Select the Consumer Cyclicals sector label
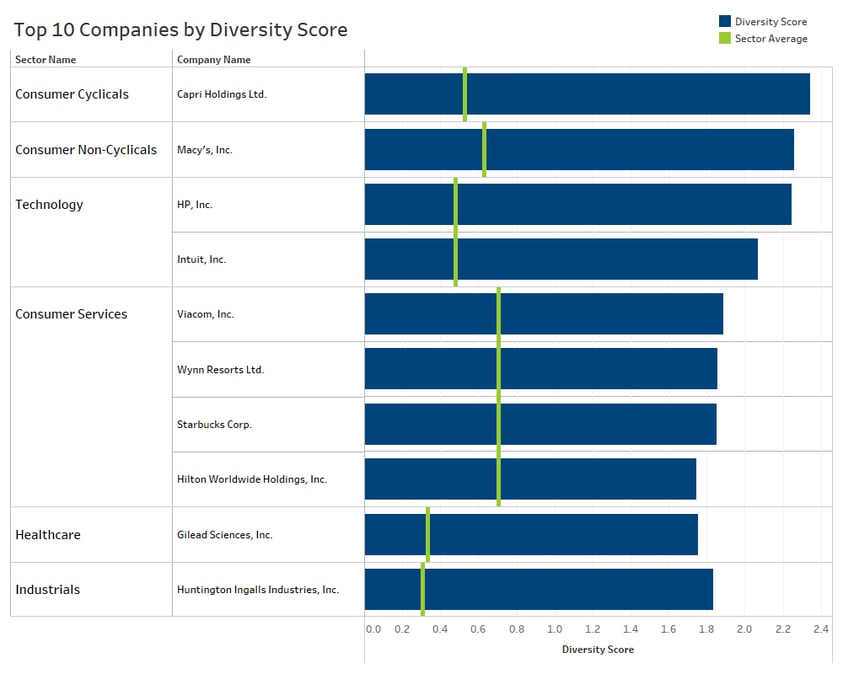 tap(72, 94)
